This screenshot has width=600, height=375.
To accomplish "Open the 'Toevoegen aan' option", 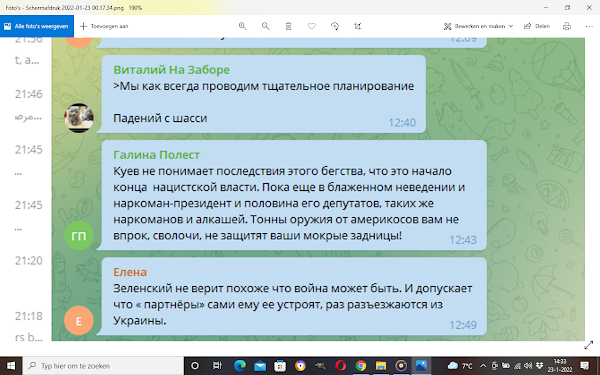I will 104,26.
